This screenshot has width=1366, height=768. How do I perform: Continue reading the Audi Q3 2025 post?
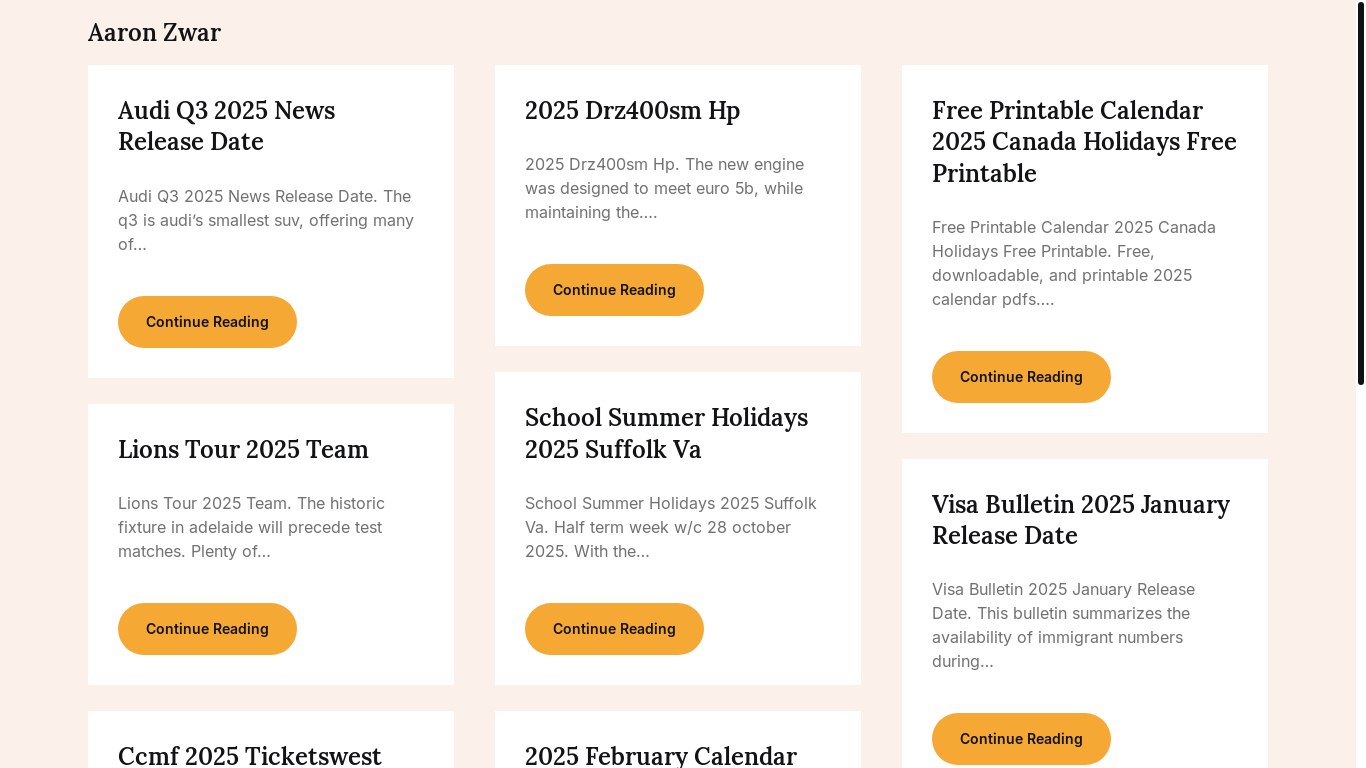(207, 322)
